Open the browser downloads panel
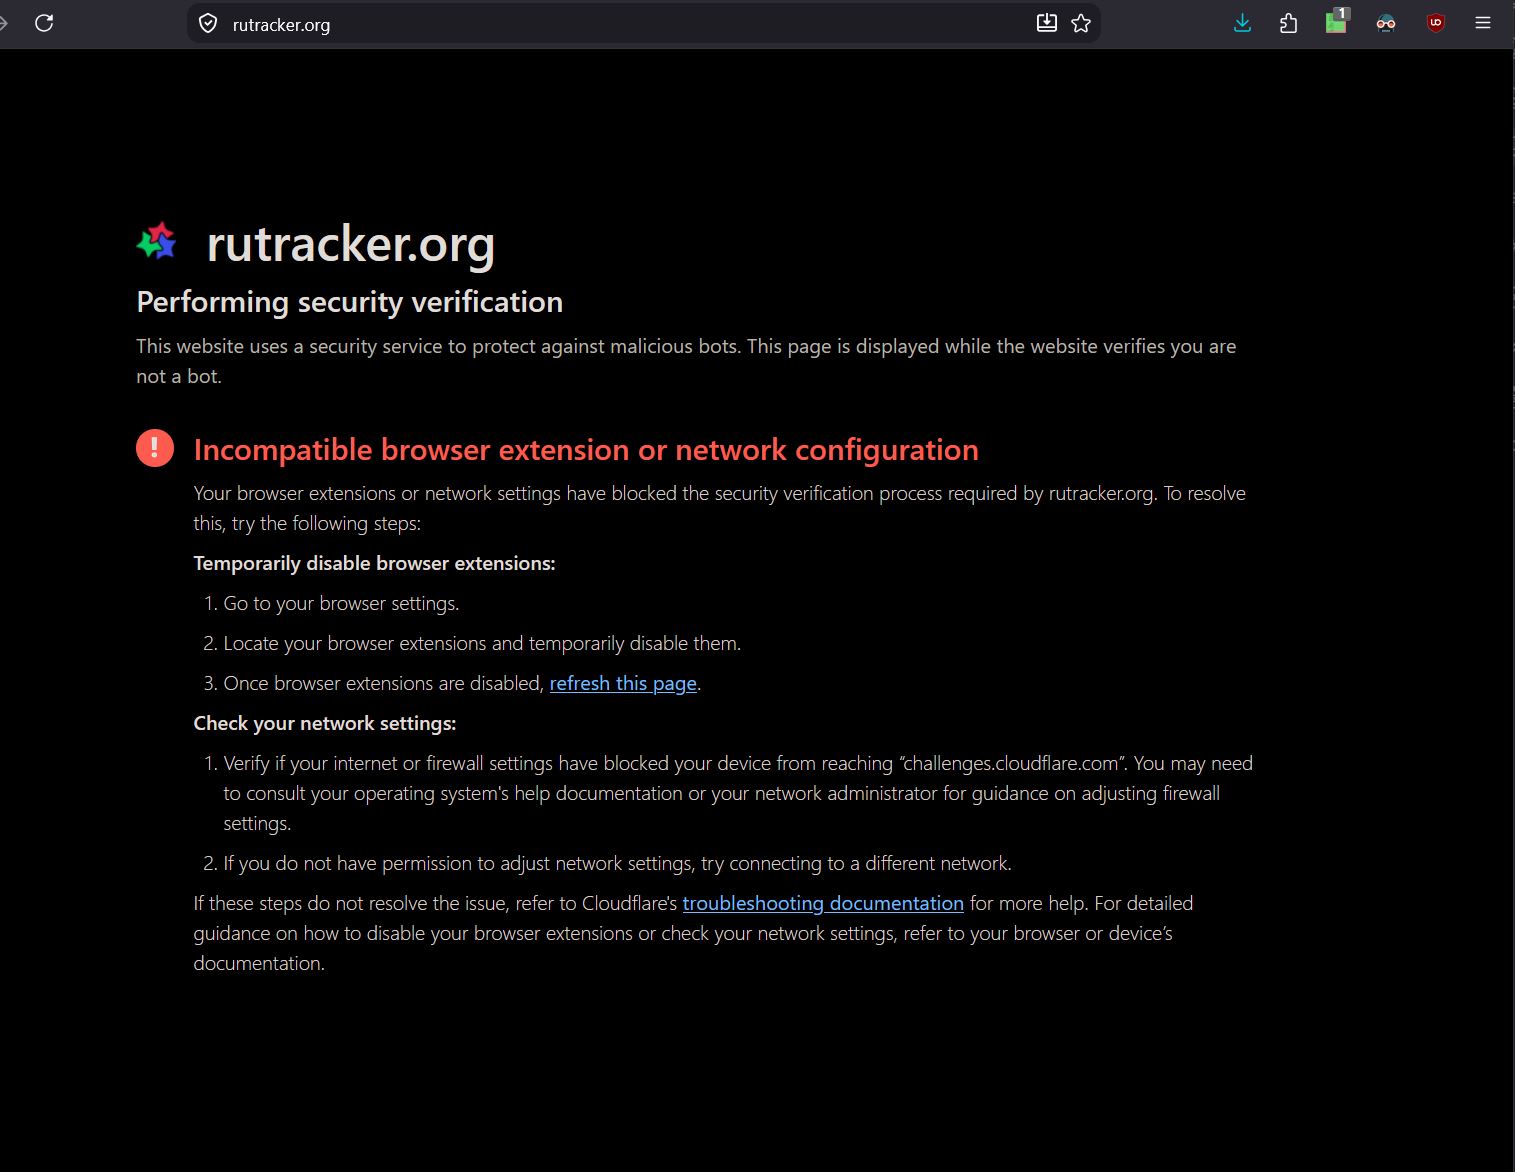 point(1242,23)
